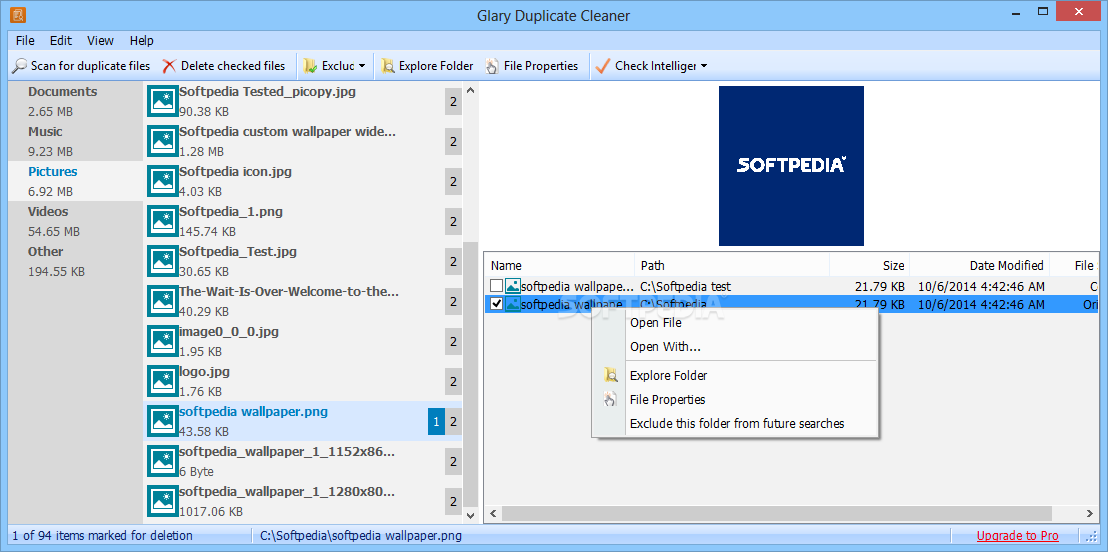Check the box for C:\Softpedia test file
The width and height of the screenshot is (1108, 552).
click(x=497, y=286)
